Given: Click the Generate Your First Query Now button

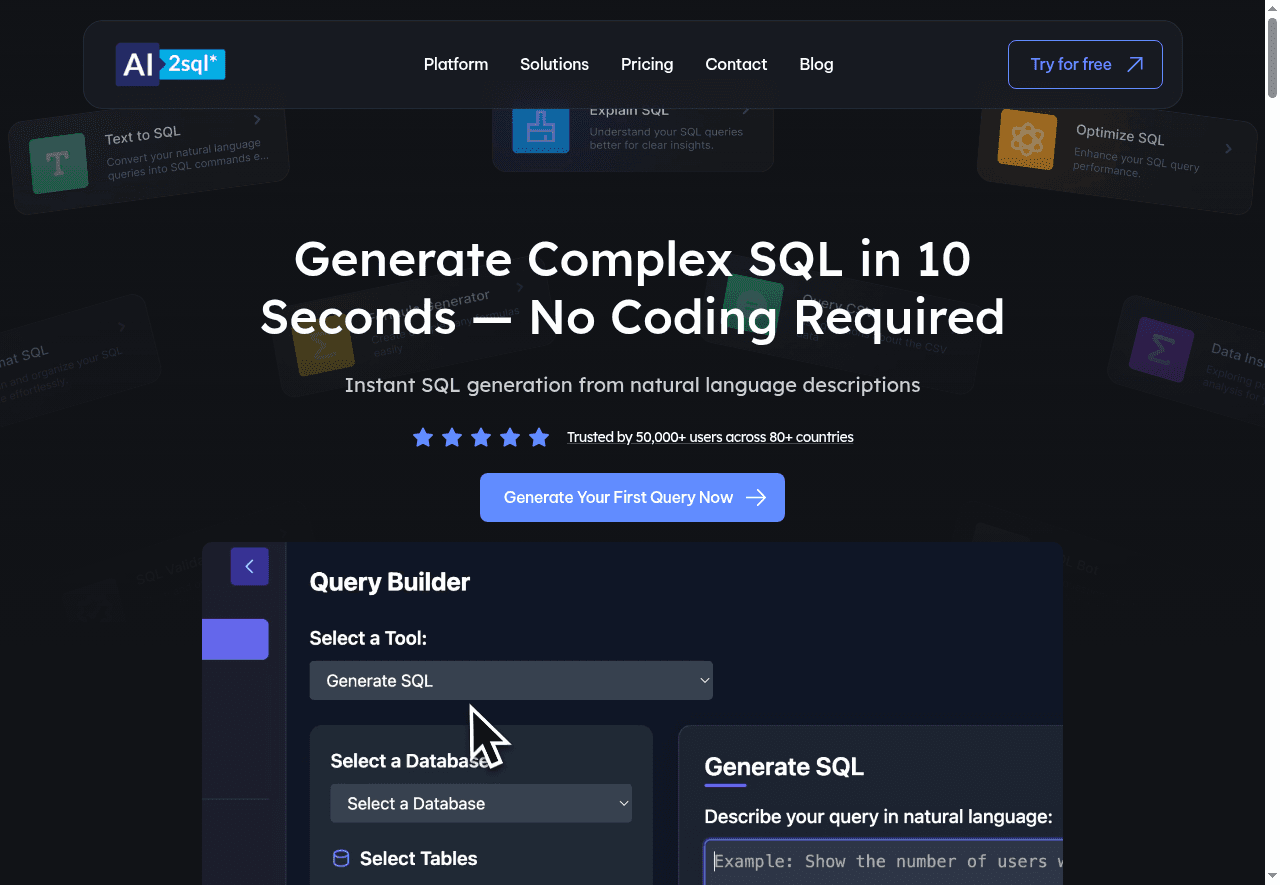Looking at the screenshot, I should tap(632, 497).
